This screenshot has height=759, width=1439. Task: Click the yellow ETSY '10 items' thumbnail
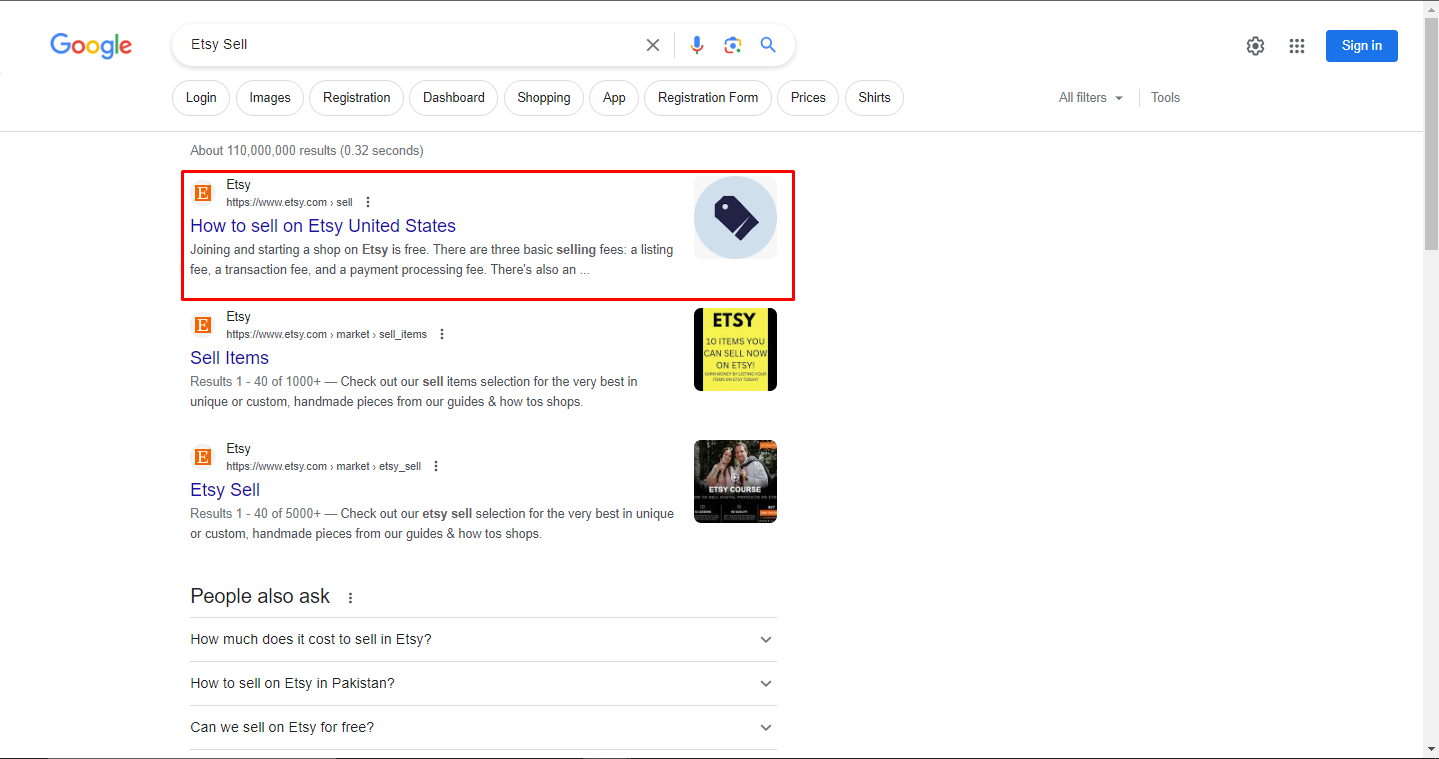(735, 350)
